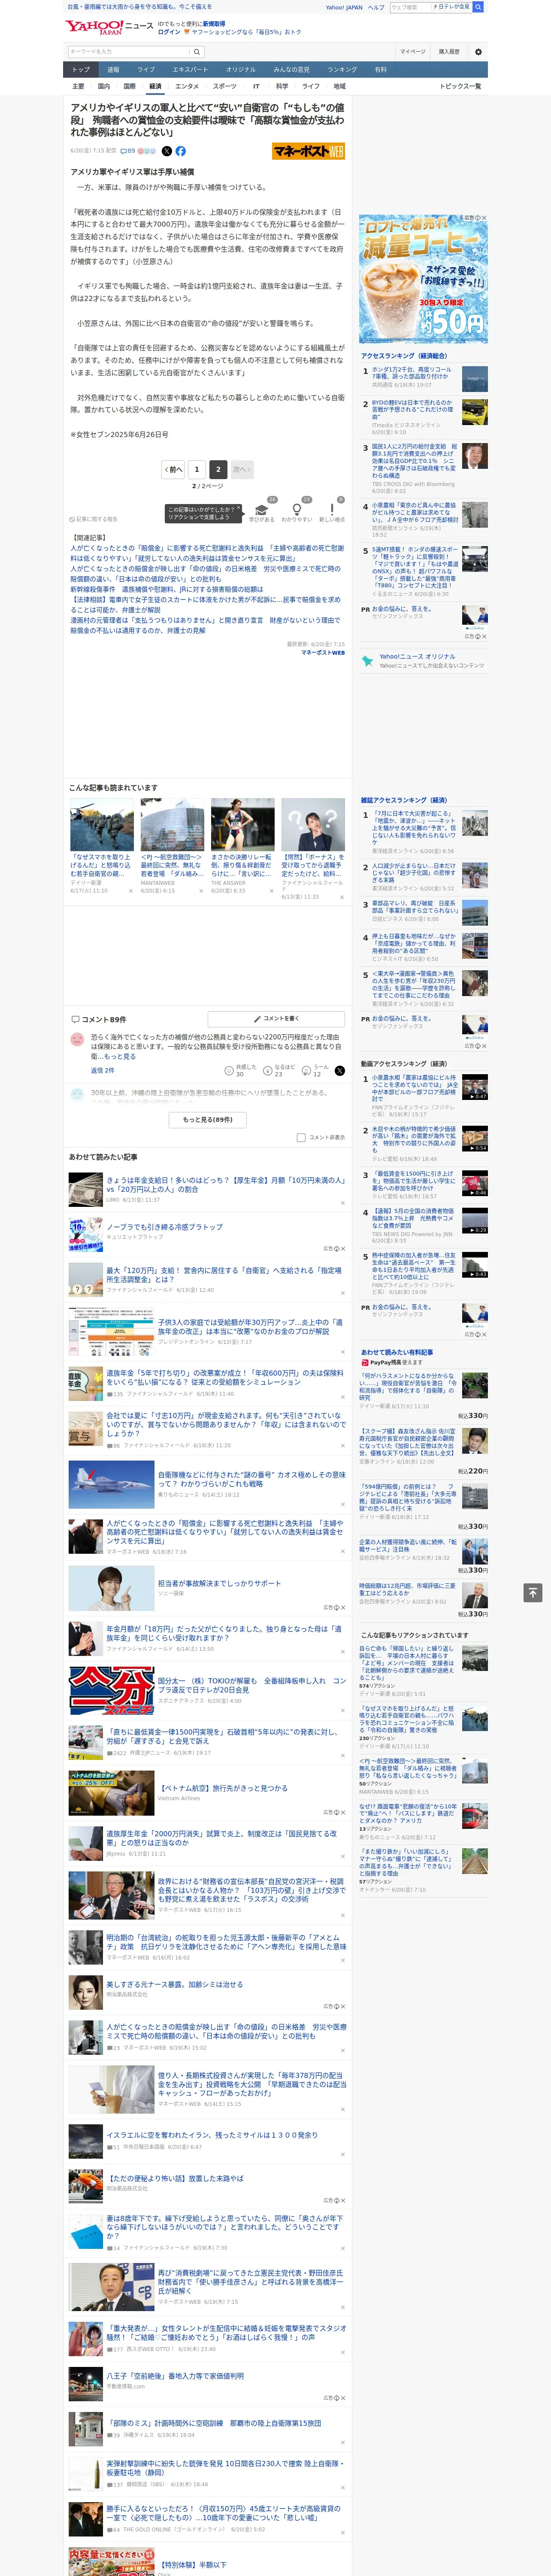This screenshot has width=551, height=2576.
Task: Click the comment count bubble showing 89
Action: [x=128, y=151]
